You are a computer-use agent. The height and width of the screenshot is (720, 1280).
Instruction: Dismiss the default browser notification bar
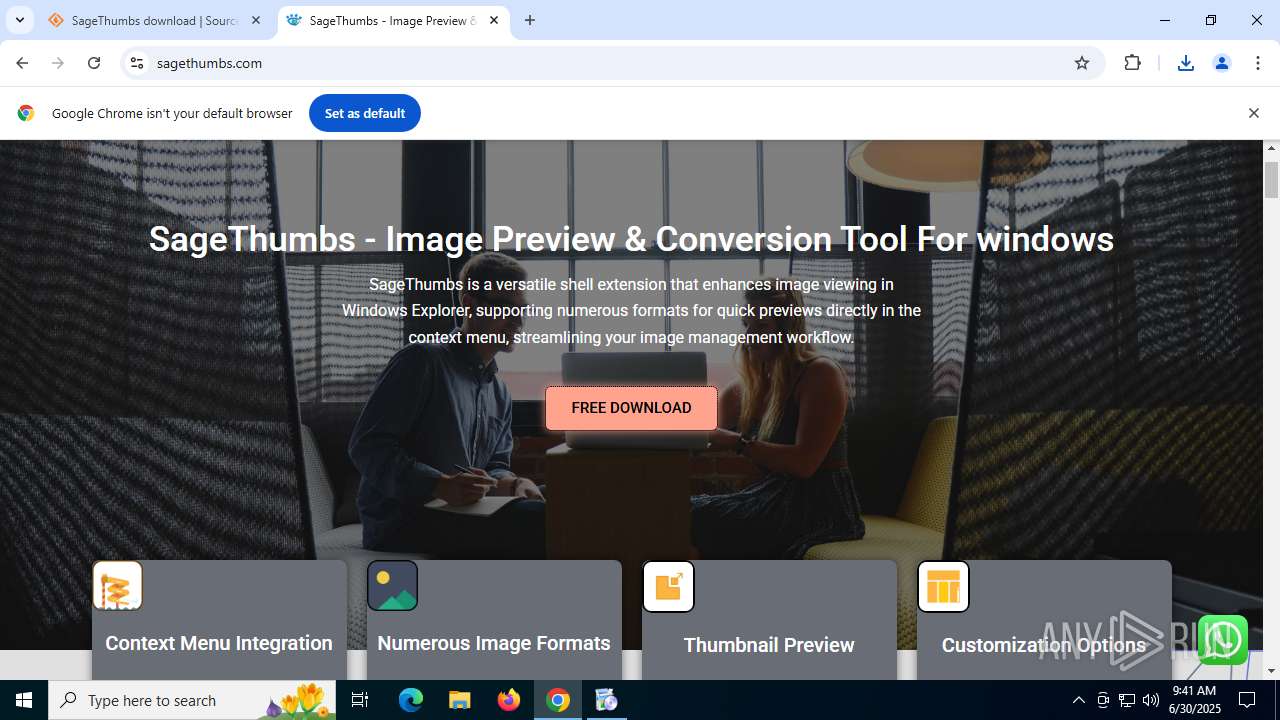(1254, 113)
